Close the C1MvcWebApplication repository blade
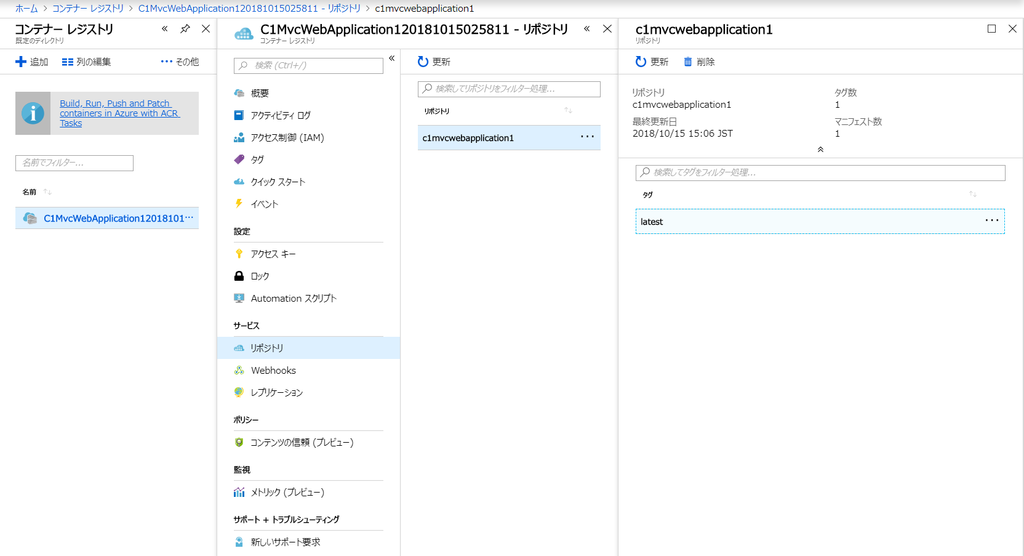The width and height of the screenshot is (1024, 556). (x=607, y=29)
